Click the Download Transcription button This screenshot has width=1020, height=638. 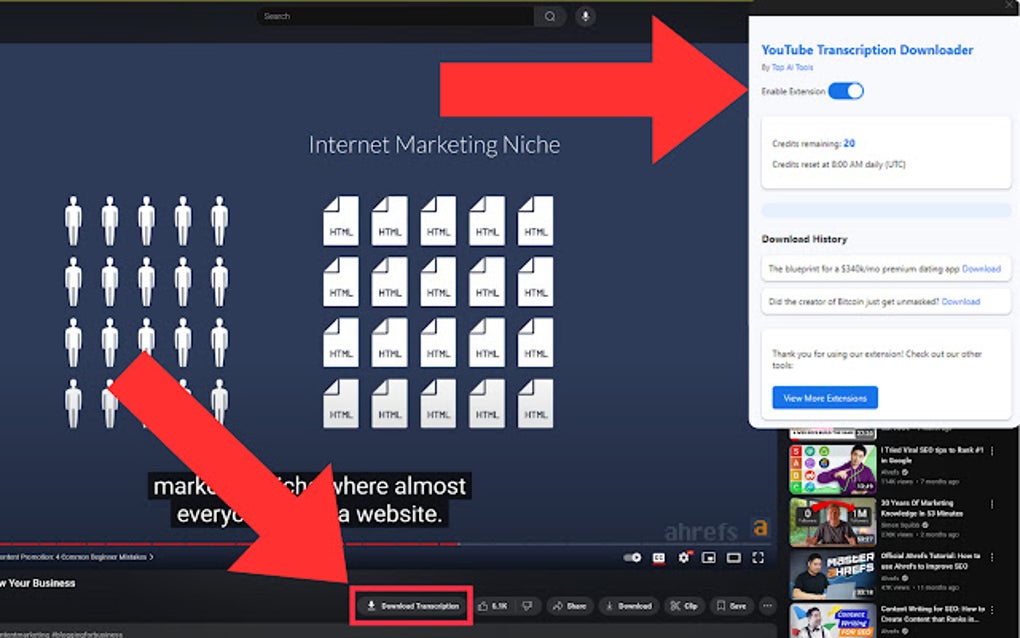coord(411,605)
